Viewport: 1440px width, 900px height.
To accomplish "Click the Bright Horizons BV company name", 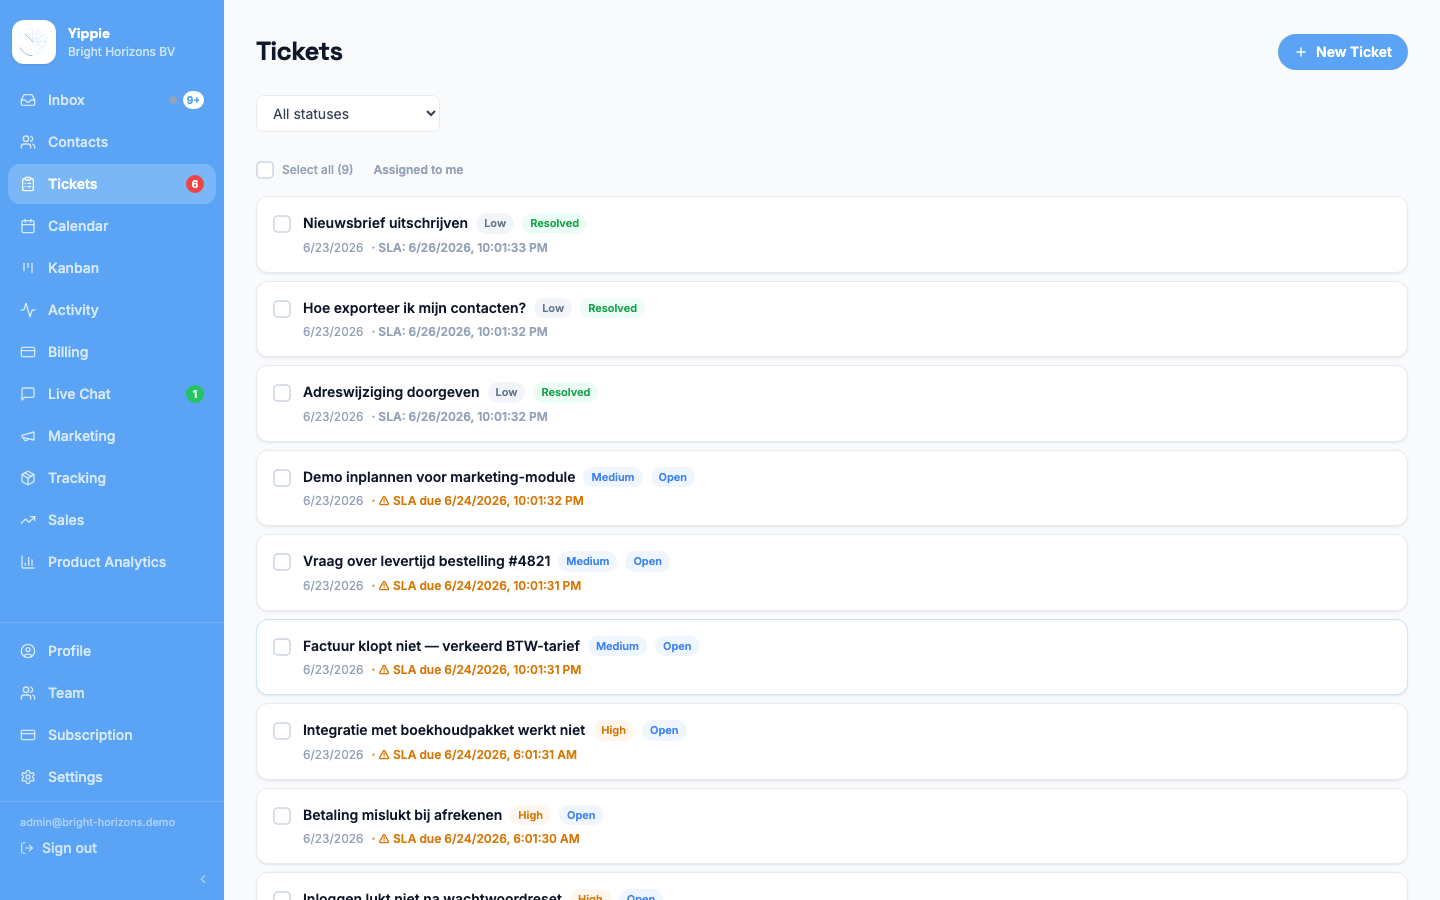I will point(121,52).
